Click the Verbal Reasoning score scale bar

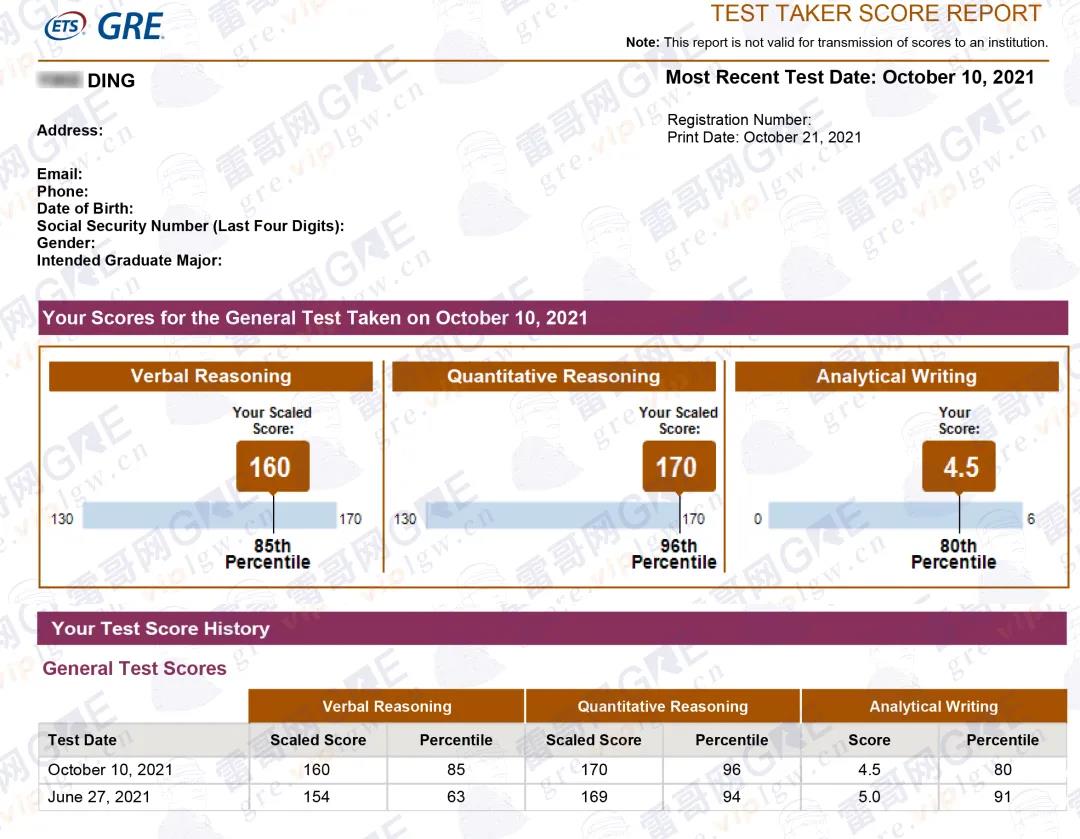coord(209,515)
